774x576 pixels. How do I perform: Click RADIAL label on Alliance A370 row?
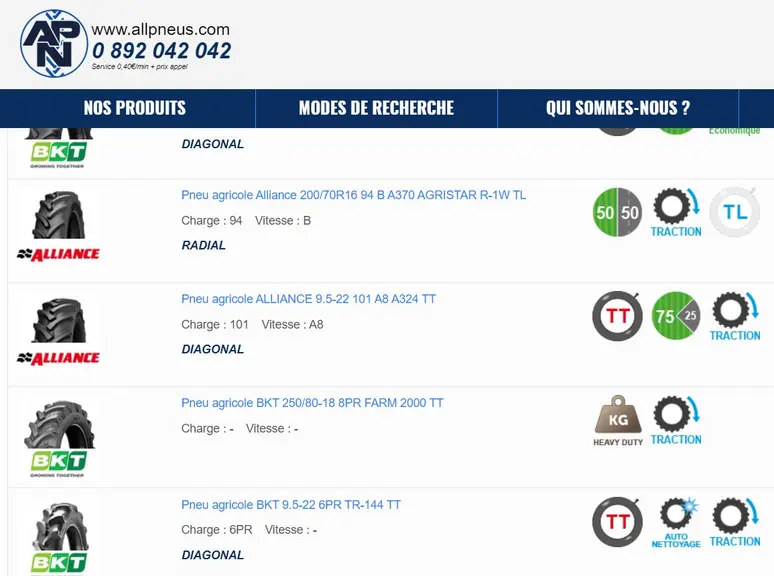[204, 245]
